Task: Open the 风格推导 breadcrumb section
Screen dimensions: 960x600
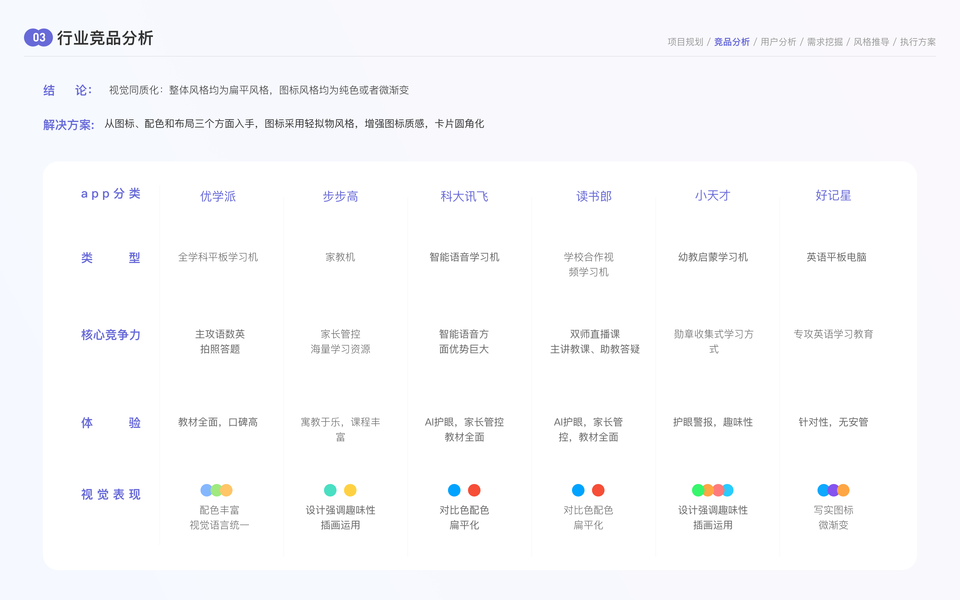Action: tap(871, 42)
